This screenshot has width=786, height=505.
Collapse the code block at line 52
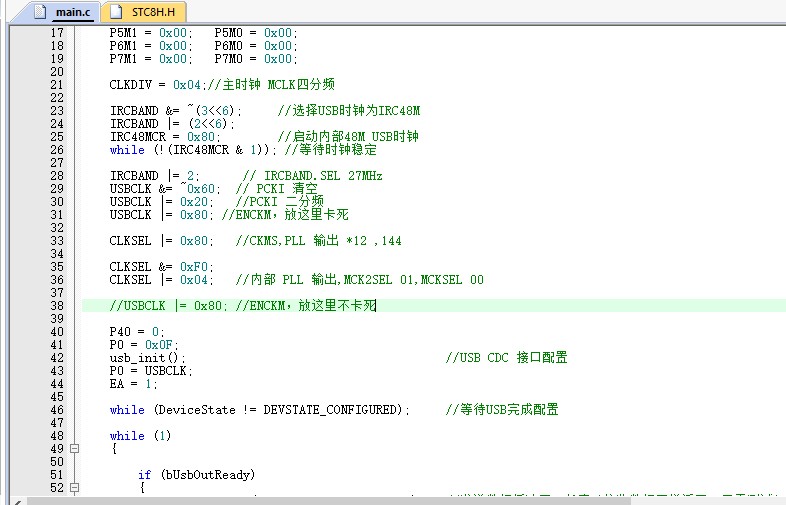coord(74,487)
